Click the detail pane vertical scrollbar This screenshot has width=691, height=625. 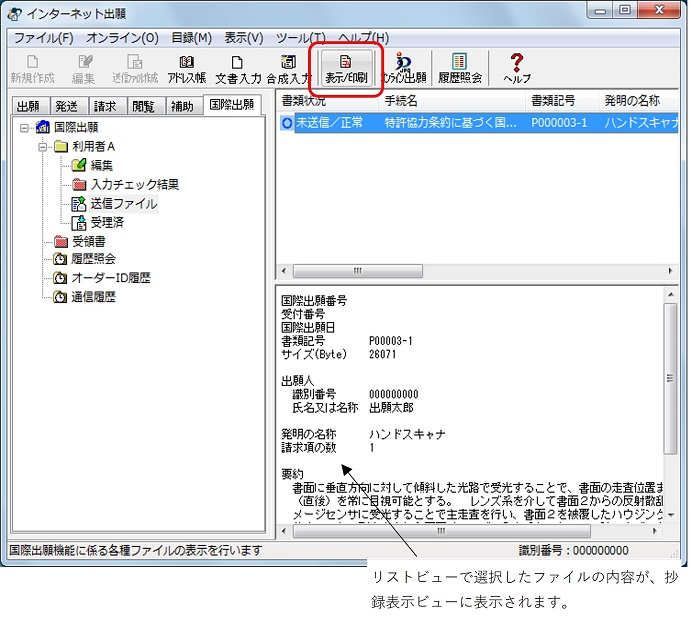(670, 400)
